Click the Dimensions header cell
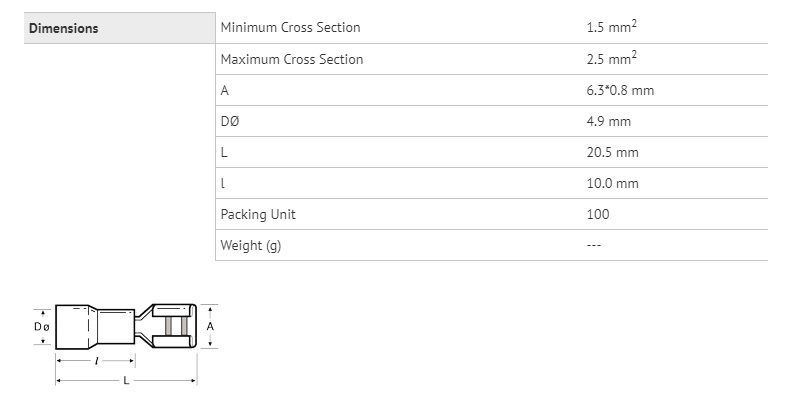 120,28
